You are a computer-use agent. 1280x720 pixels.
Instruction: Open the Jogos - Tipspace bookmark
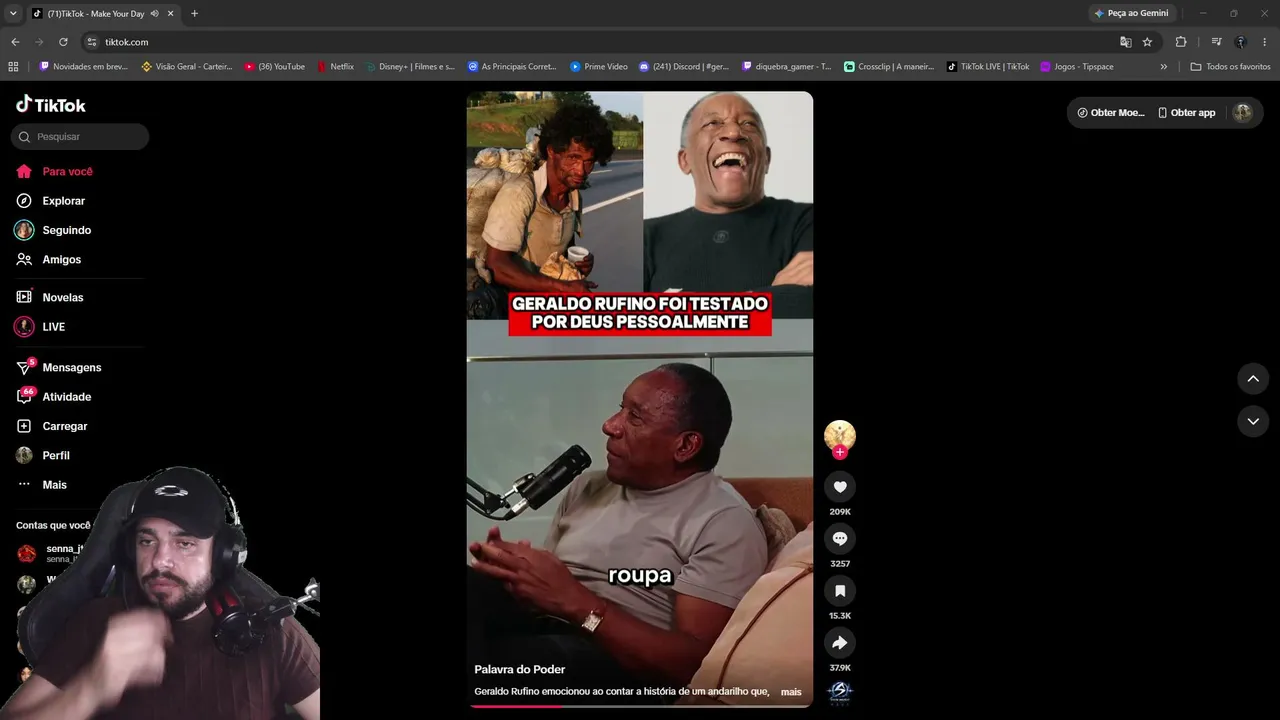1077,67
